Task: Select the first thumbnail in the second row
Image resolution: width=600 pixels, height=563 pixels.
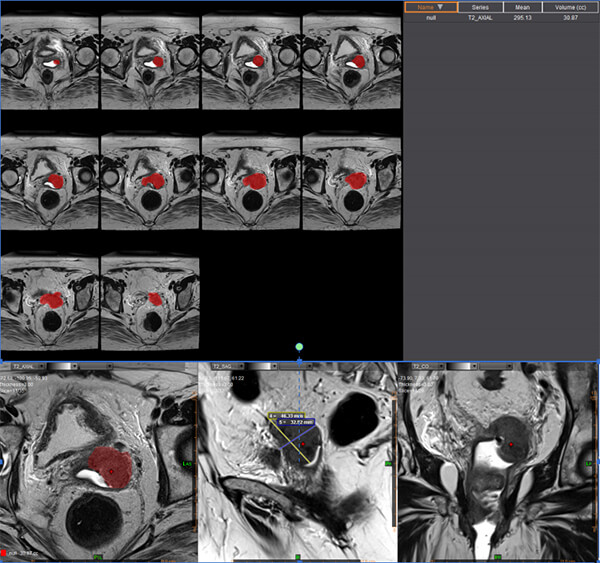Action: pos(50,182)
